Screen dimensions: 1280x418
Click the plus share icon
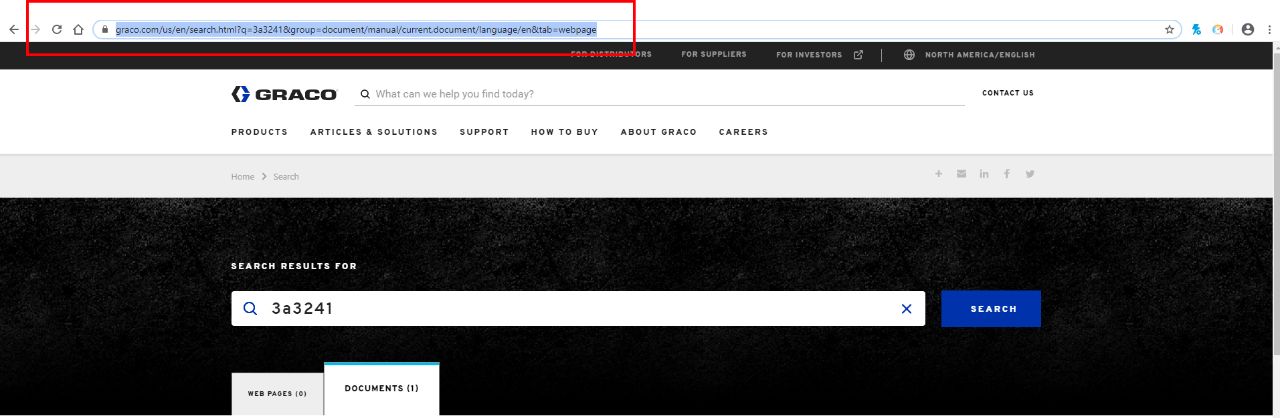coord(938,174)
